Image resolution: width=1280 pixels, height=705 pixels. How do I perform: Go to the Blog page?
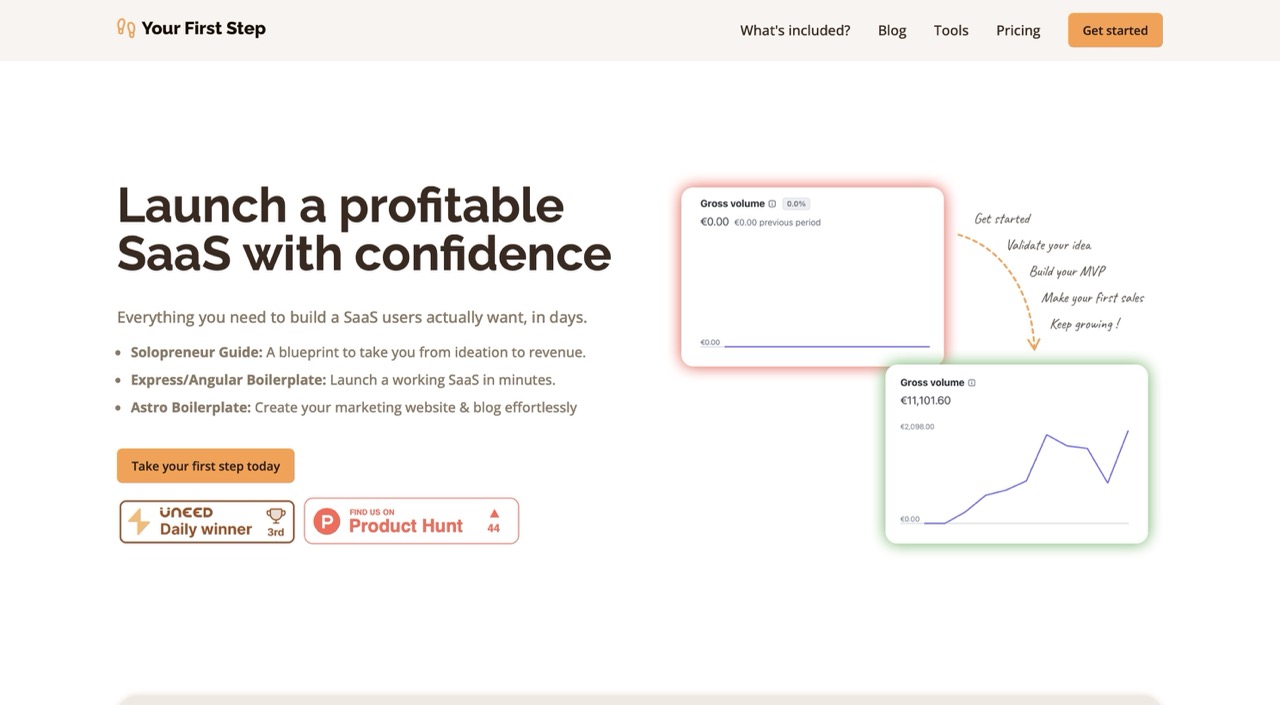pos(892,30)
